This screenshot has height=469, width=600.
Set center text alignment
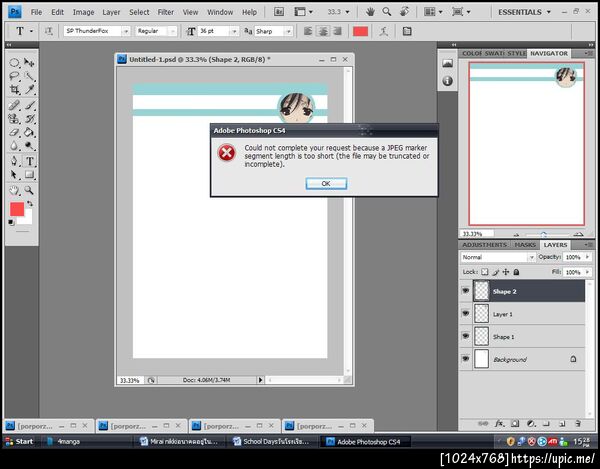(x=323, y=31)
